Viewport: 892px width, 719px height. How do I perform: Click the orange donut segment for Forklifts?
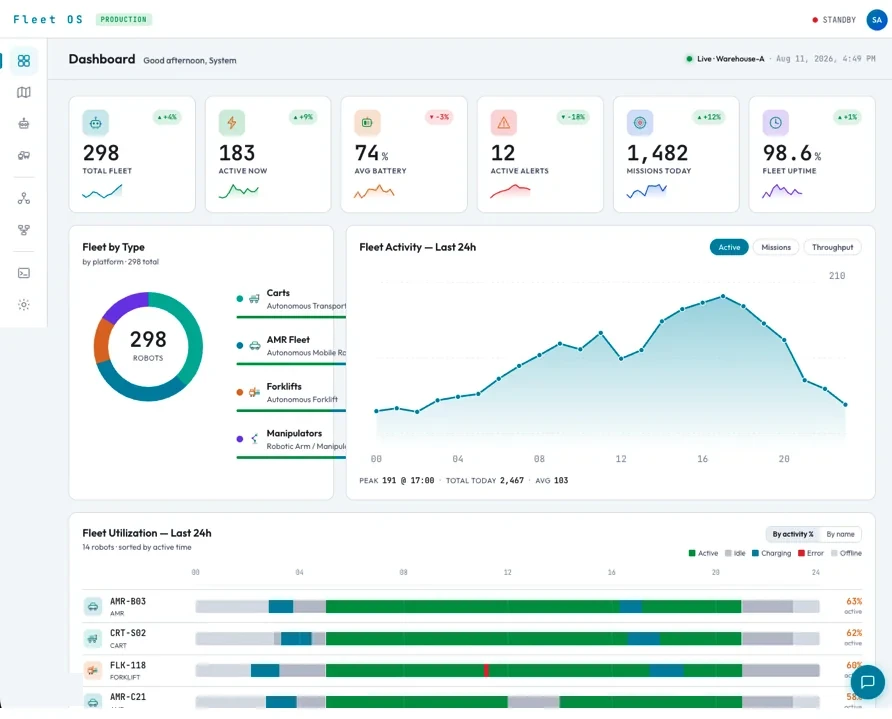point(103,341)
